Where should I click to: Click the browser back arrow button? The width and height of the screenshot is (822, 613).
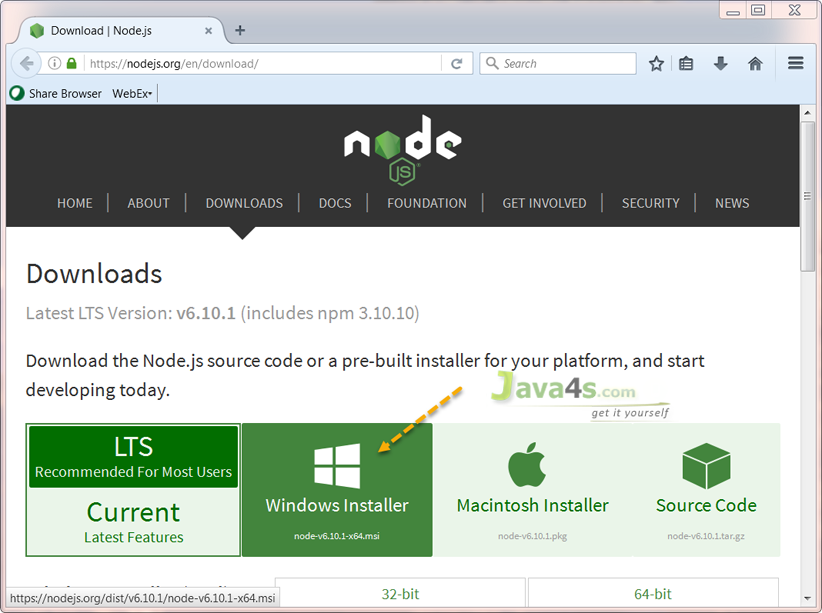(x=25, y=63)
